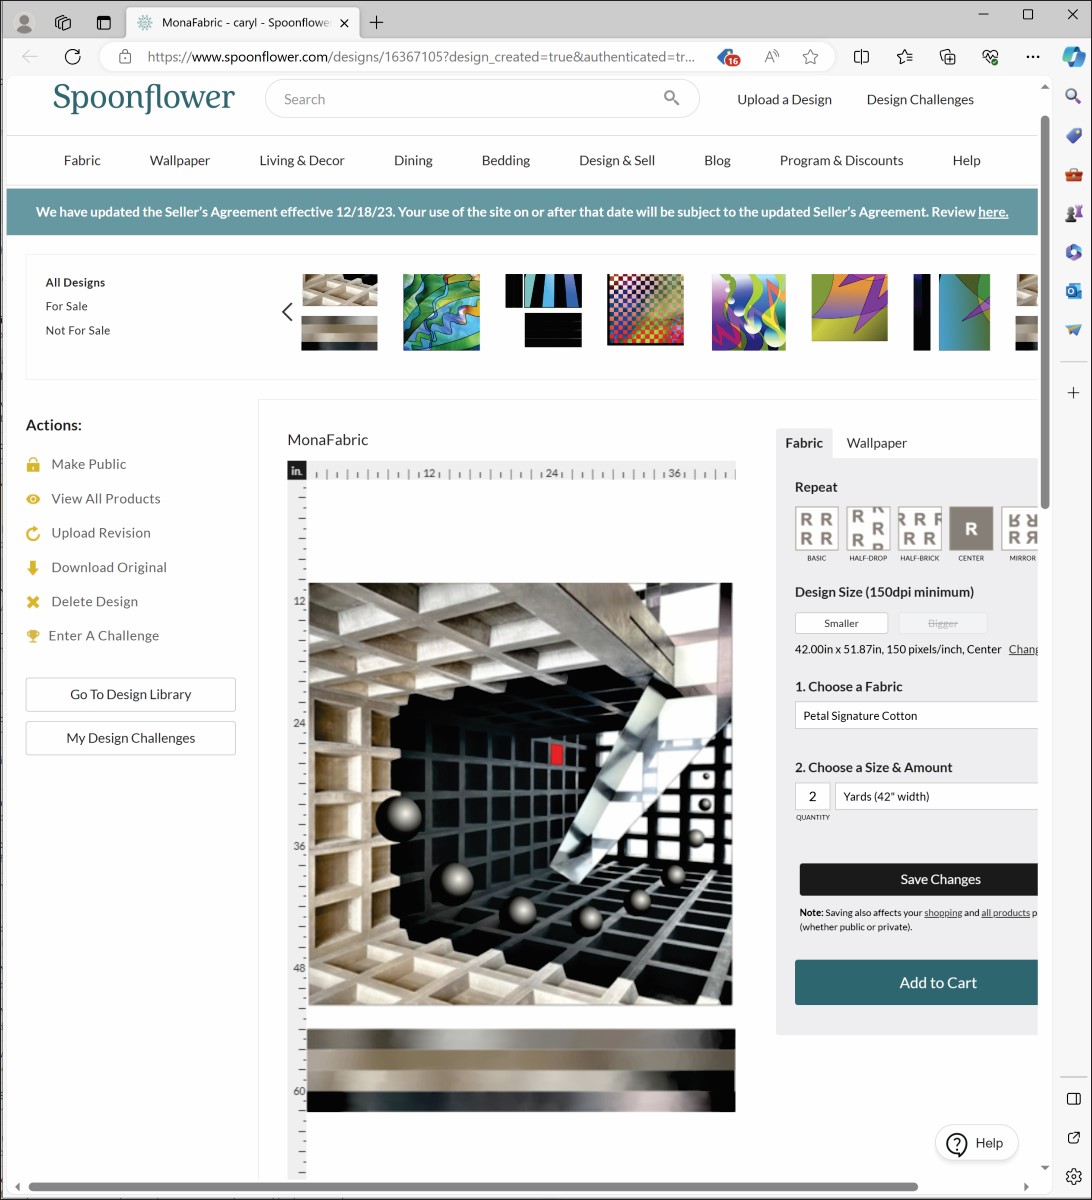The image size is (1092, 1200).
Task: Open the Edge sidebar tools briefcase icon
Action: click(1073, 174)
